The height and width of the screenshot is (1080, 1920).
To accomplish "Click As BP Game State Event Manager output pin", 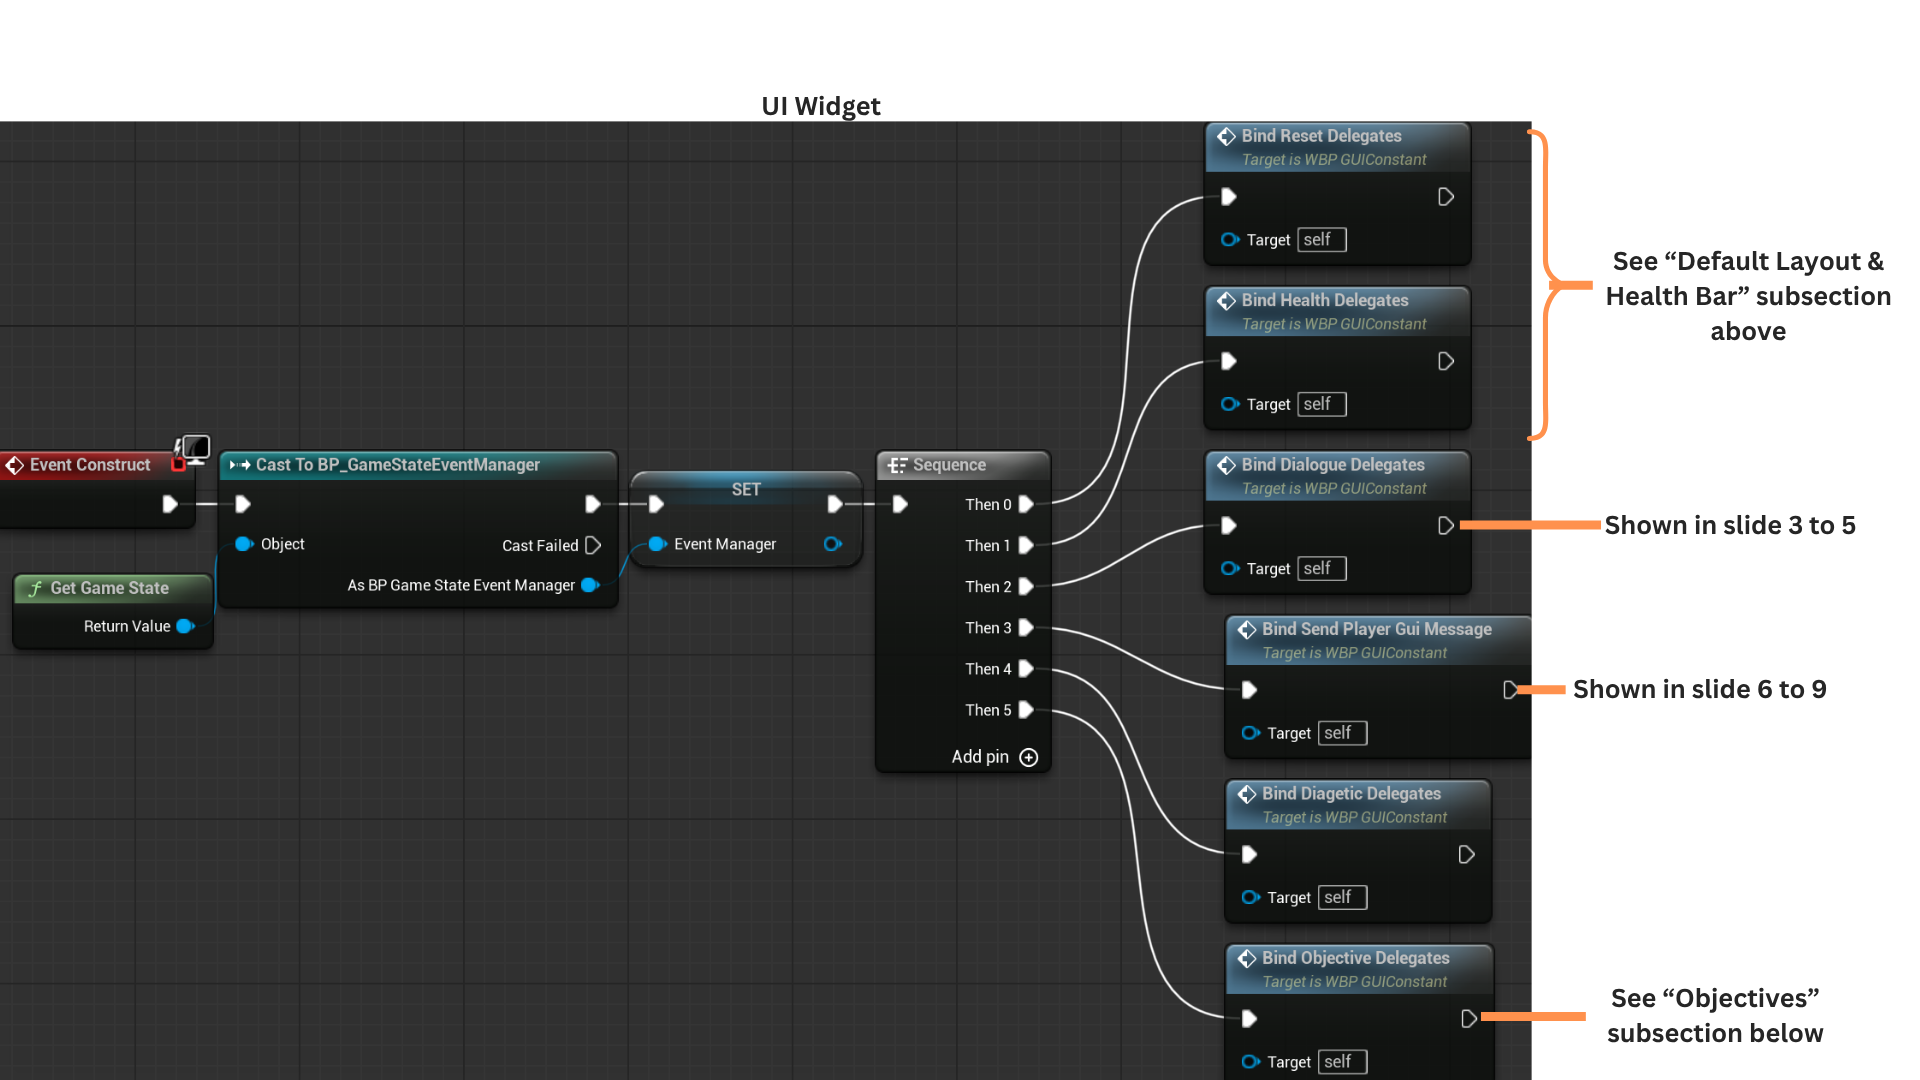I will tap(589, 585).
